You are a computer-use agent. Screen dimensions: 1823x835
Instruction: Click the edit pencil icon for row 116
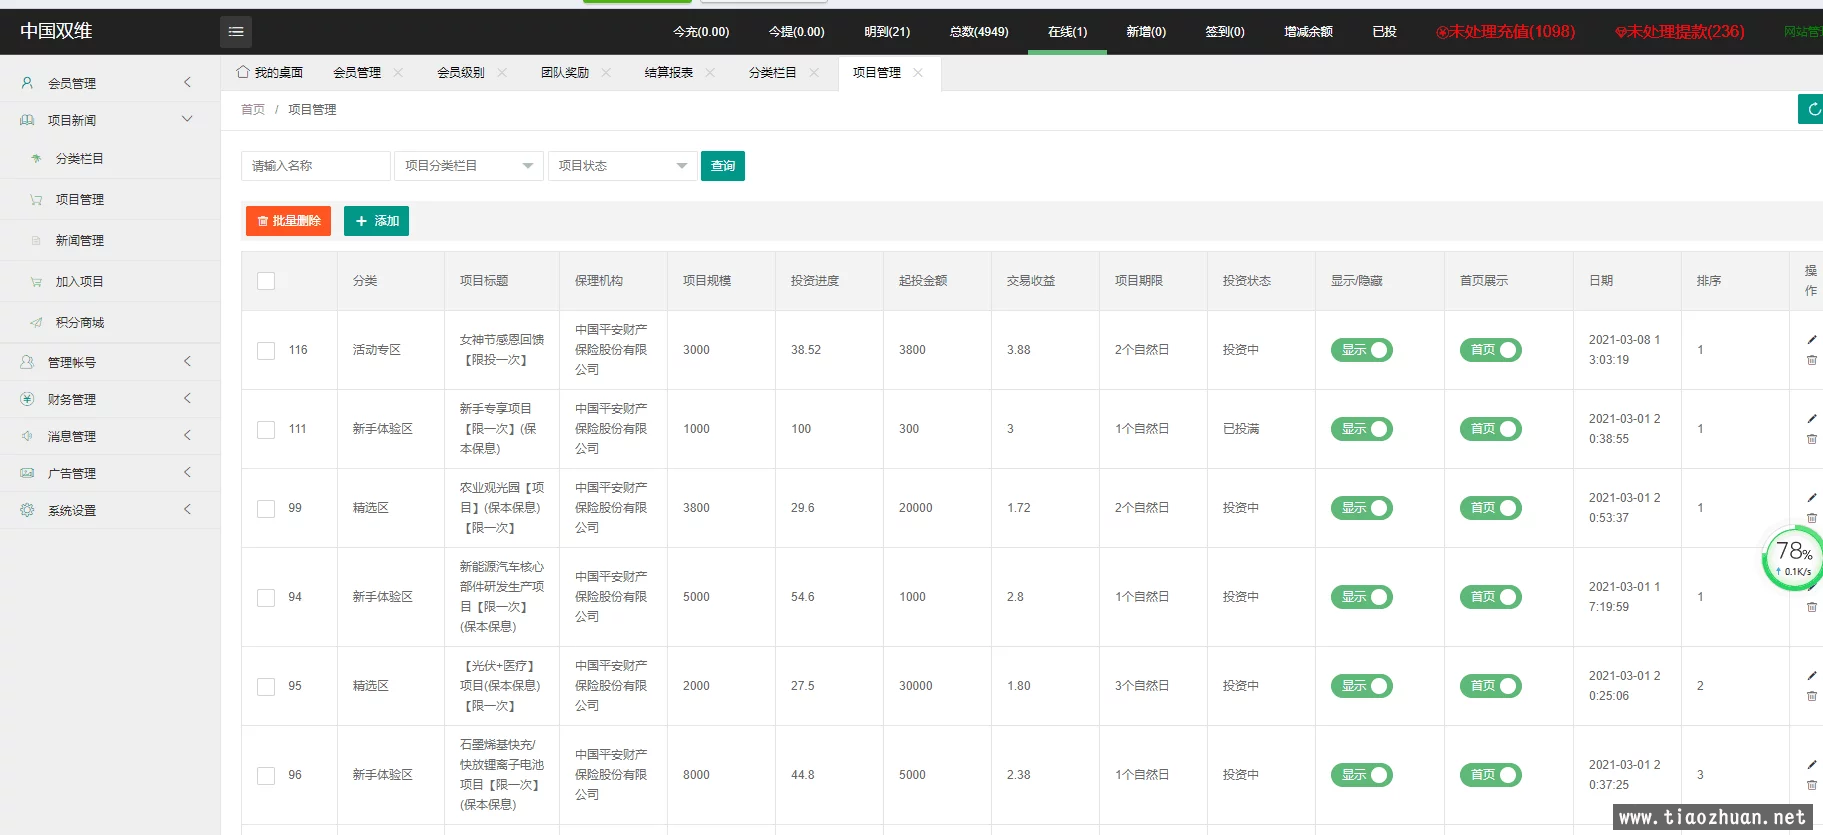coord(1811,340)
